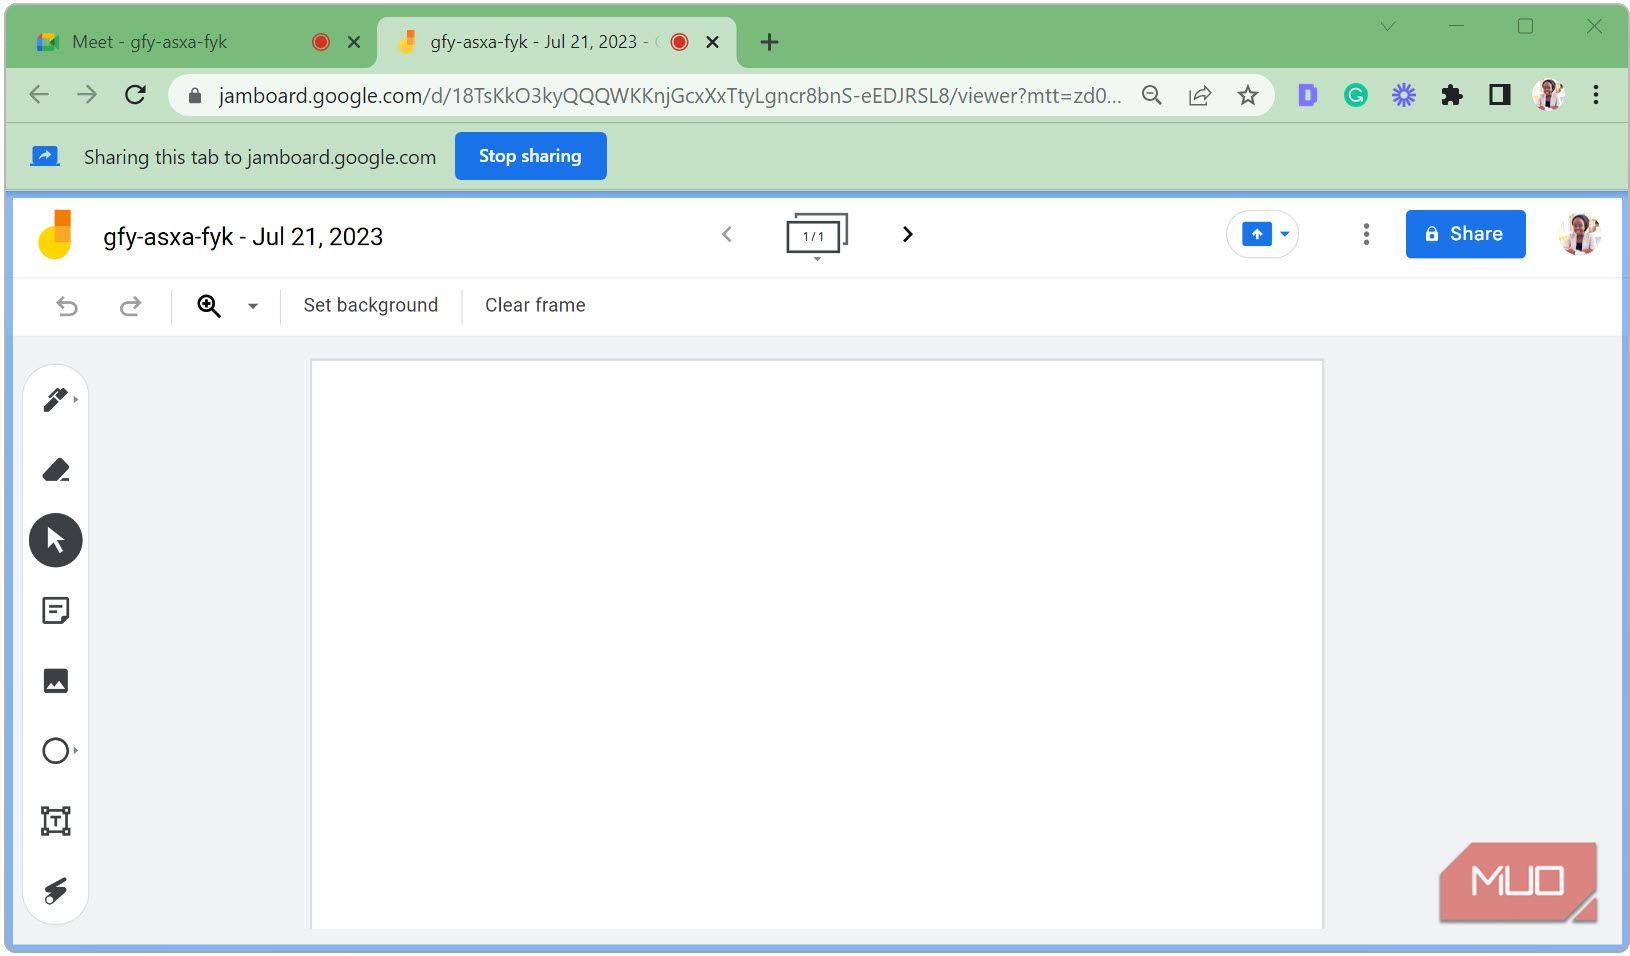This screenshot has width=1630, height=956.
Task: Click Set background
Action: pyautogui.click(x=371, y=305)
